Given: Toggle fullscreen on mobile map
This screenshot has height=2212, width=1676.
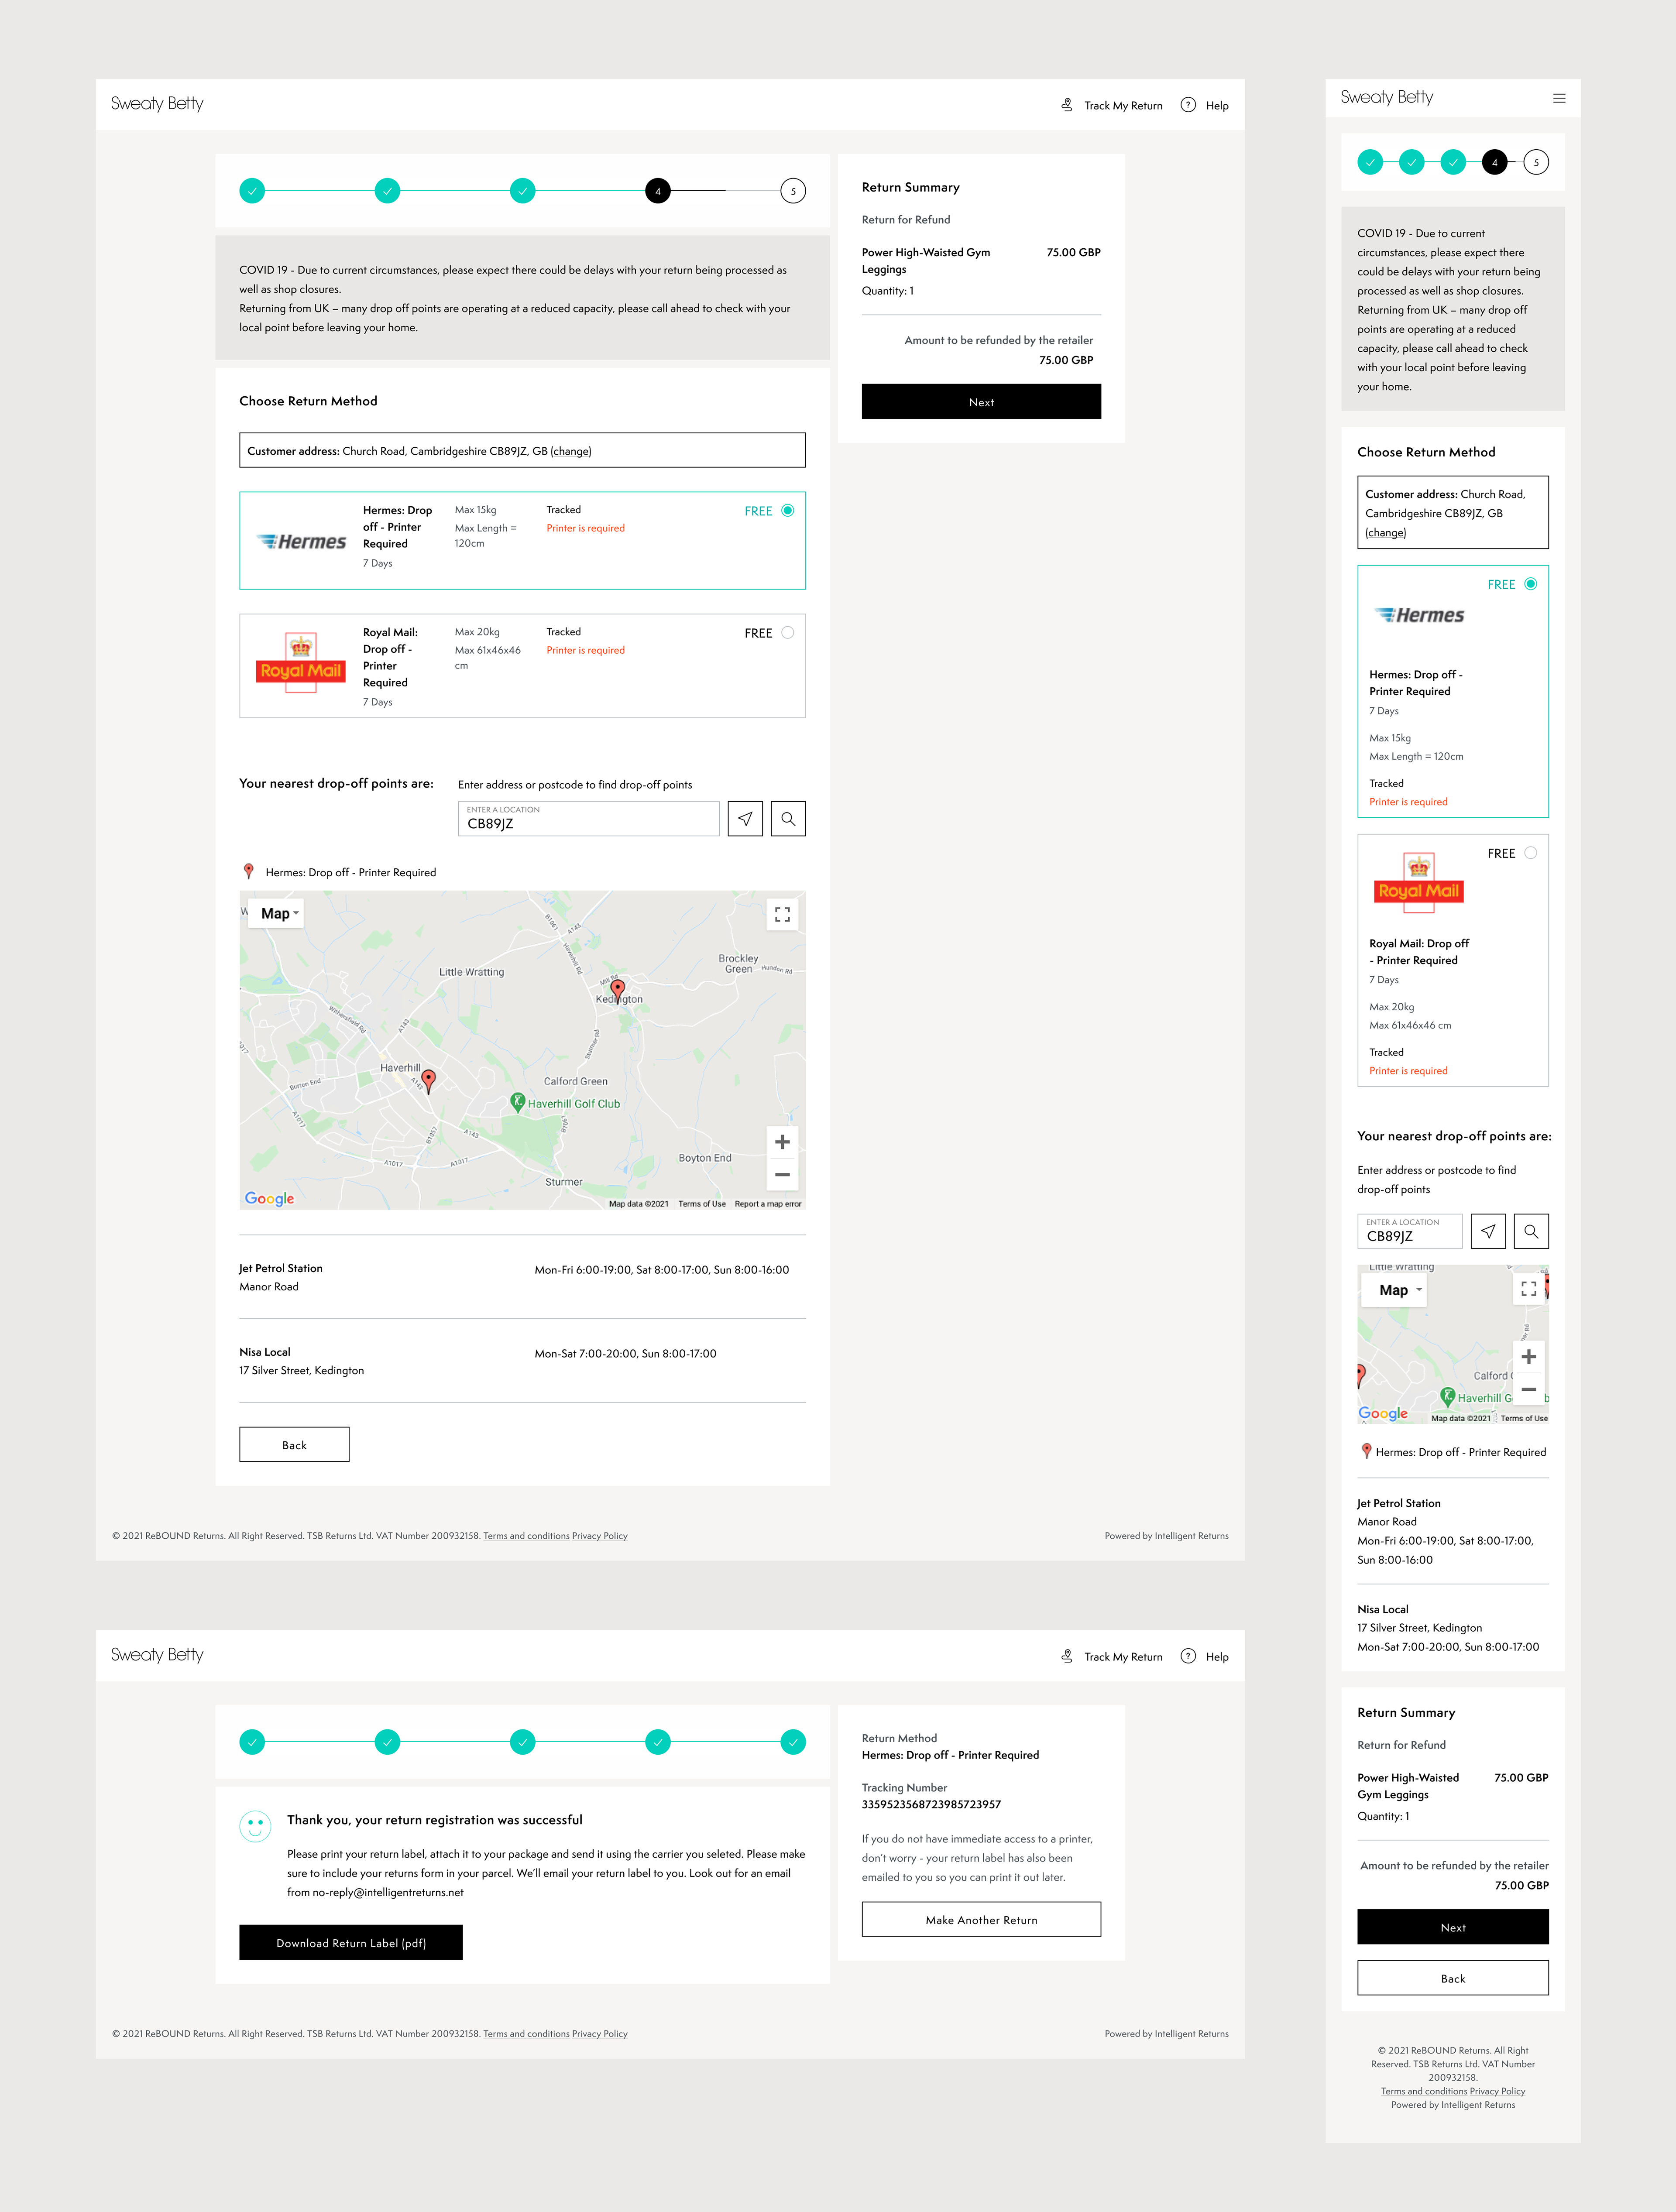Looking at the screenshot, I should pyautogui.click(x=1528, y=1289).
